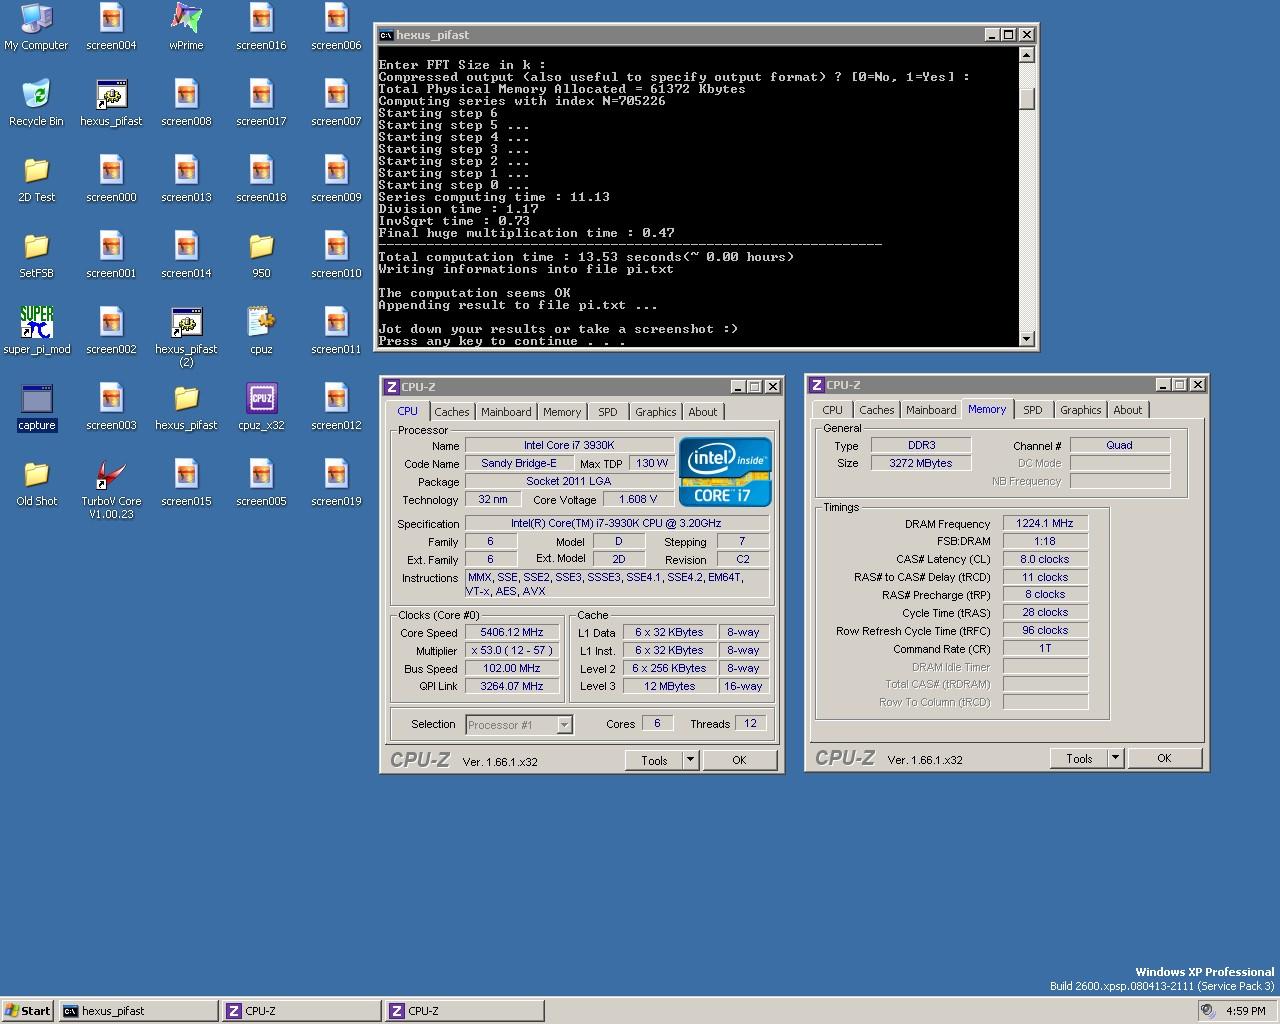Select the screen015 file icon

[x=186, y=483]
